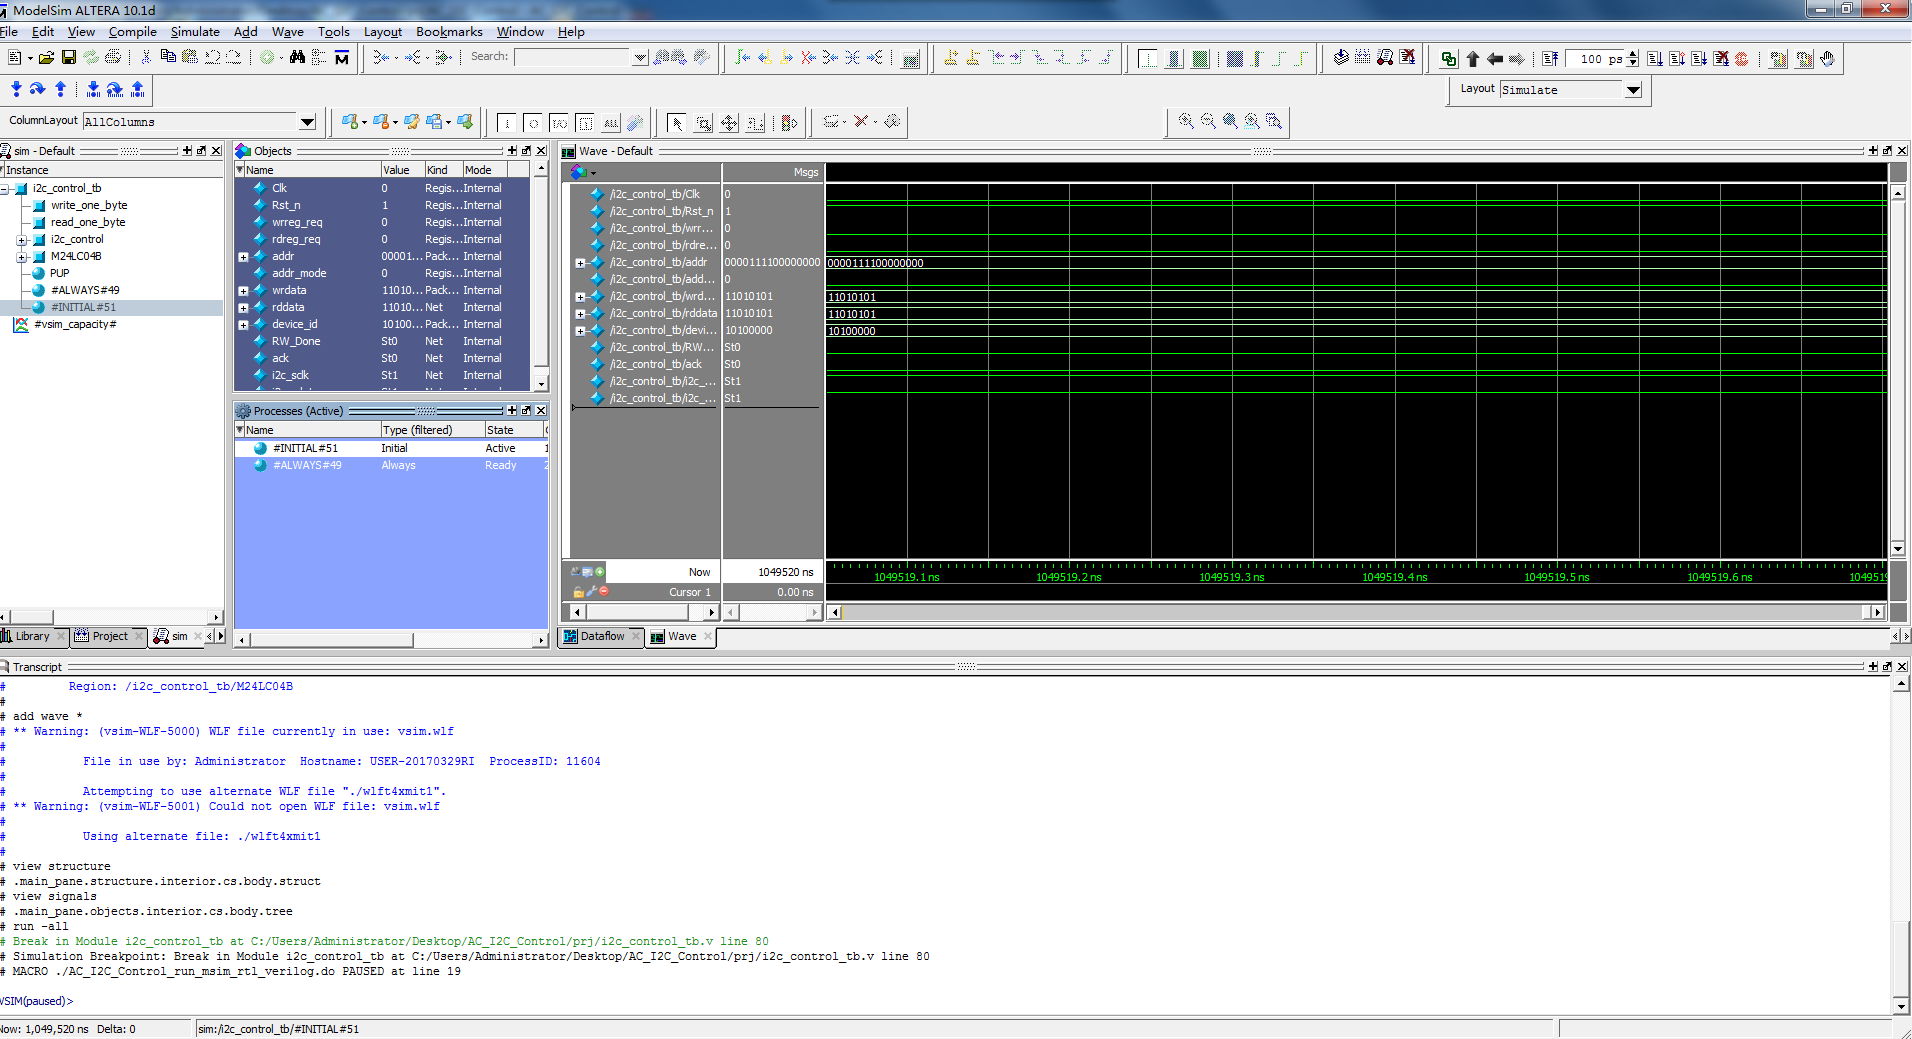Click the red Stop simulation icon
The image size is (1912, 1039).
1743,59
